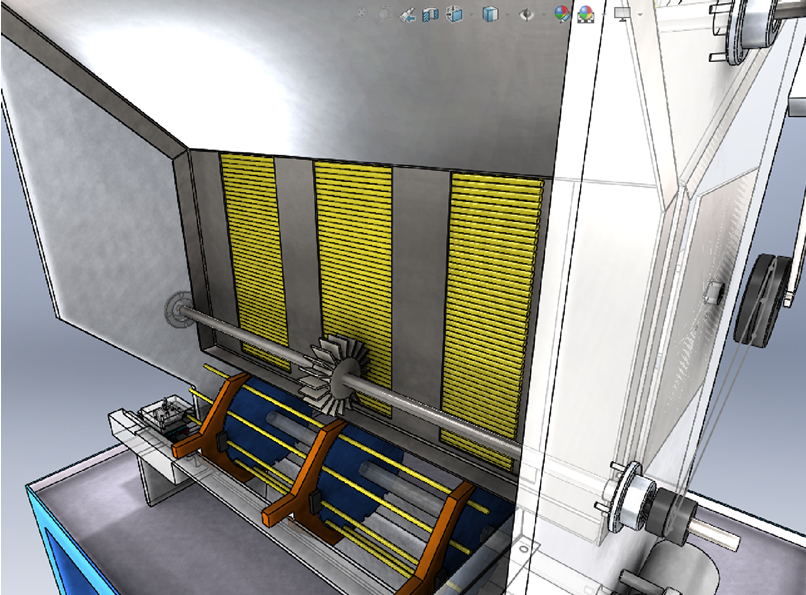The height and width of the screenshot is (595, 806).
Task: Expand the Display Style dropdown arrow
Action: click(506, 15)
